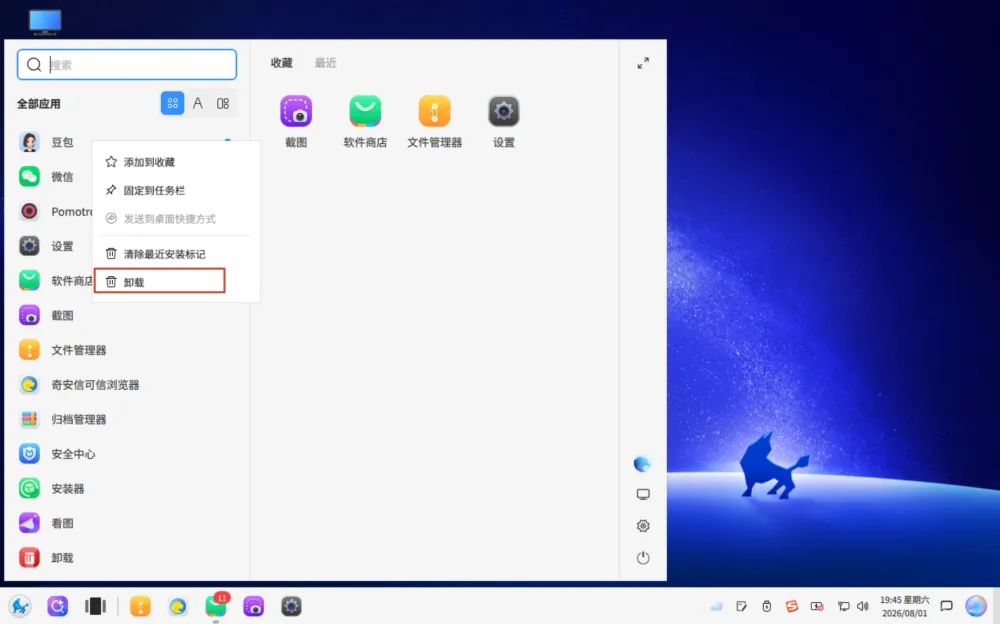Open the file manager from the taskbar
Image resolution: width=1000 pixels, height=624 pixels.
(x=140, y=606)
